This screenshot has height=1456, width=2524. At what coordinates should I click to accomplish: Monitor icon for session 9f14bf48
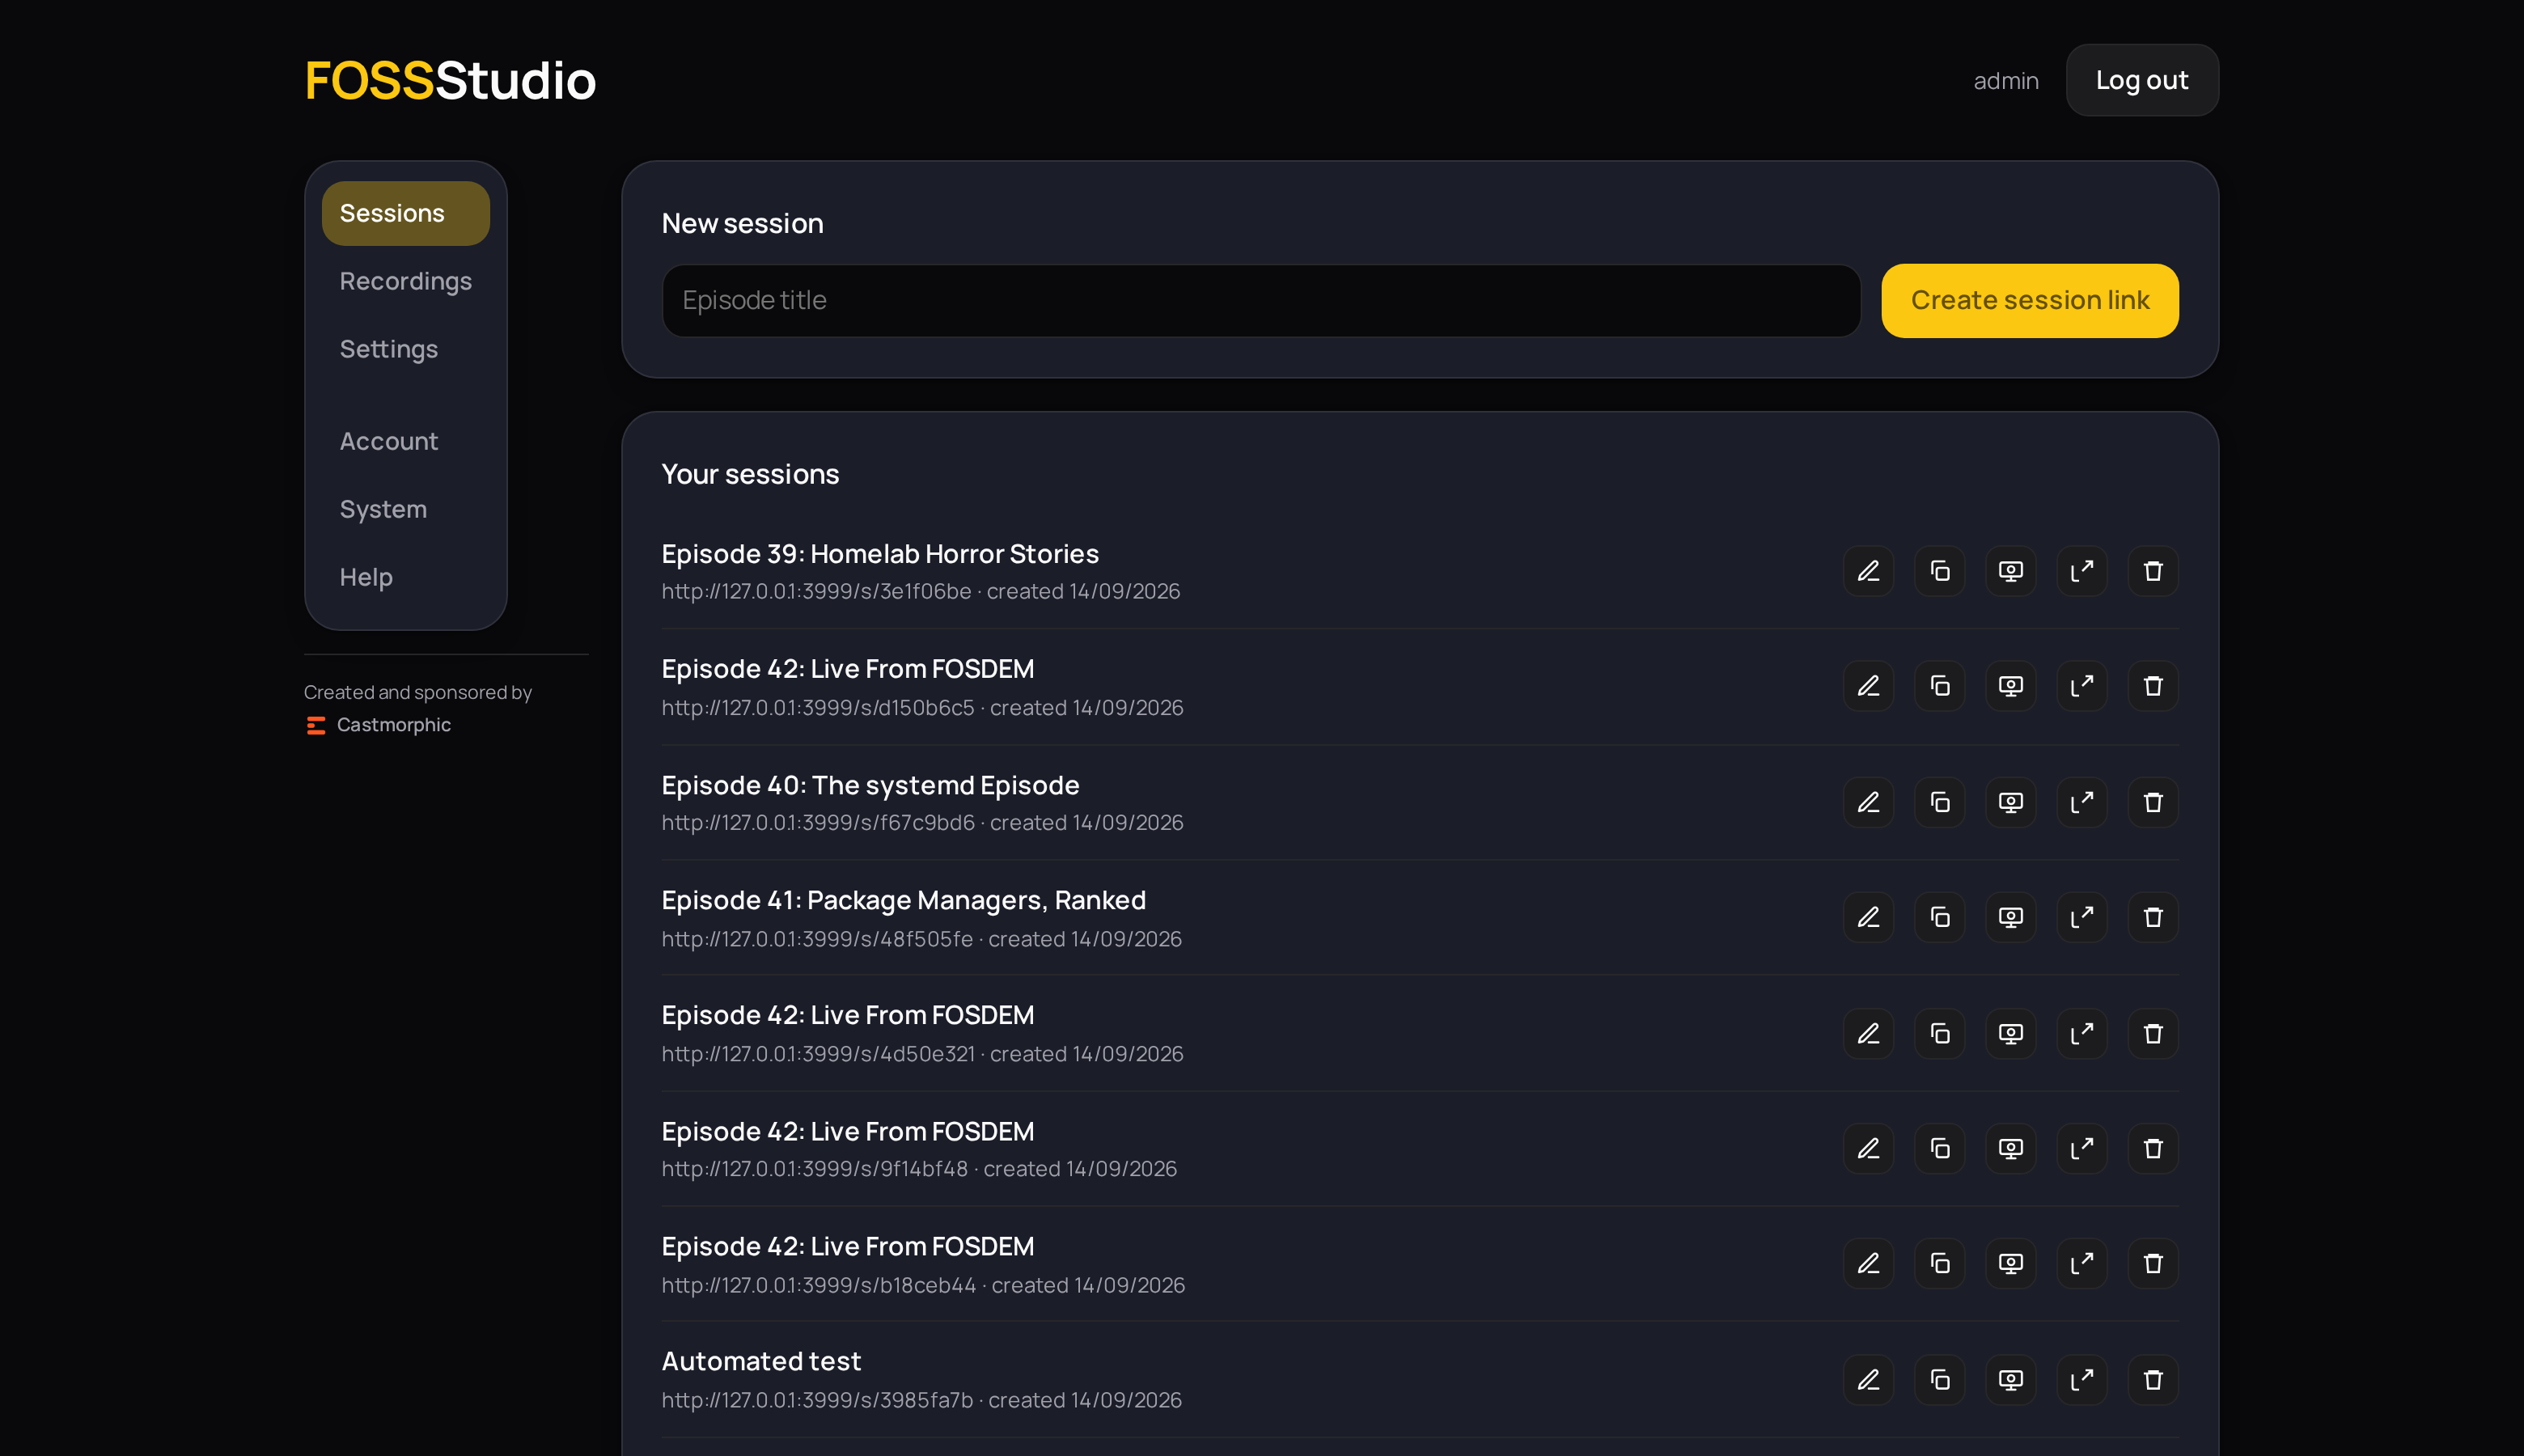point(2010,1148)
